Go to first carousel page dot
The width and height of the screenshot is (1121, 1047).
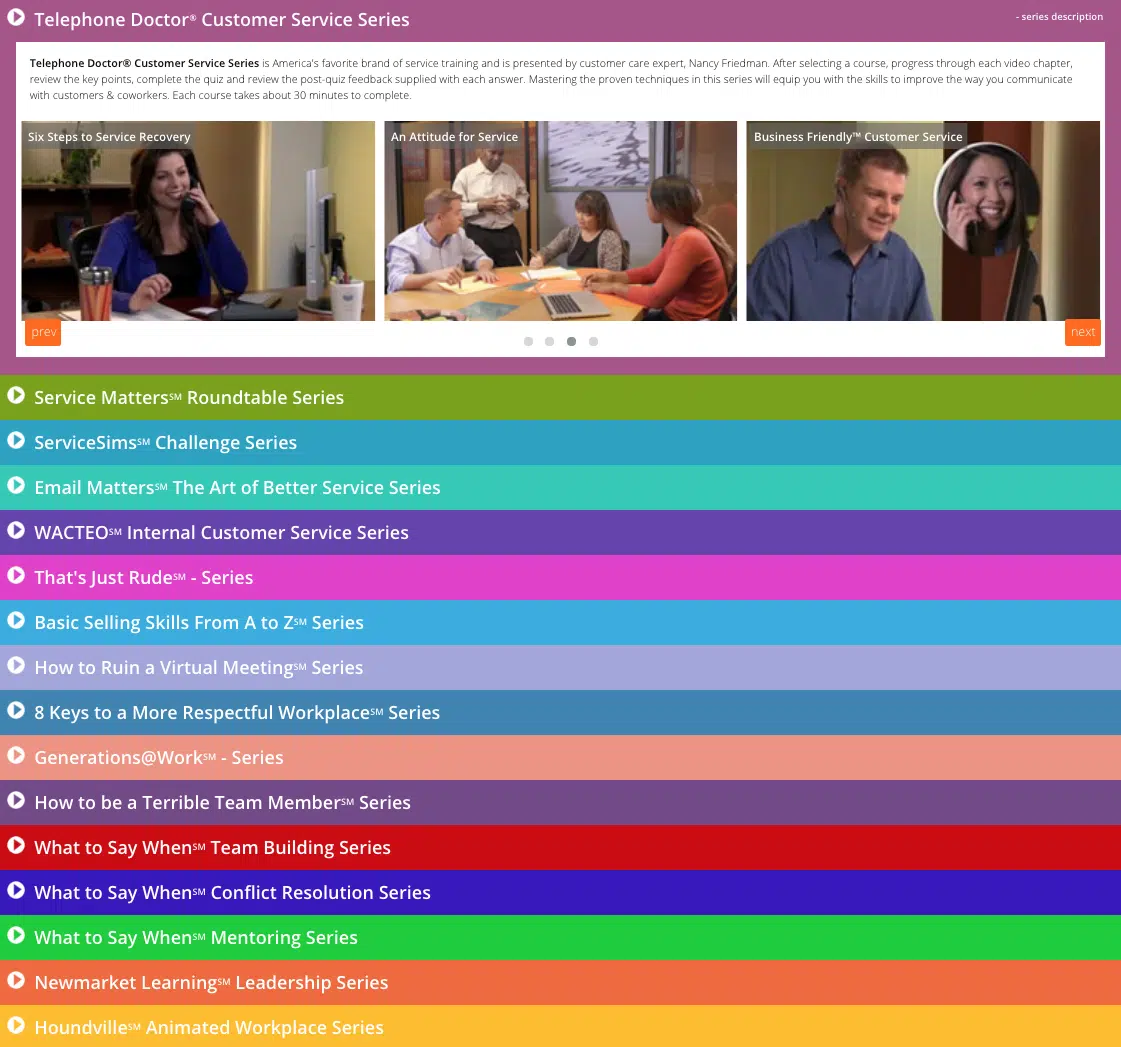click(x=528, y=341)
